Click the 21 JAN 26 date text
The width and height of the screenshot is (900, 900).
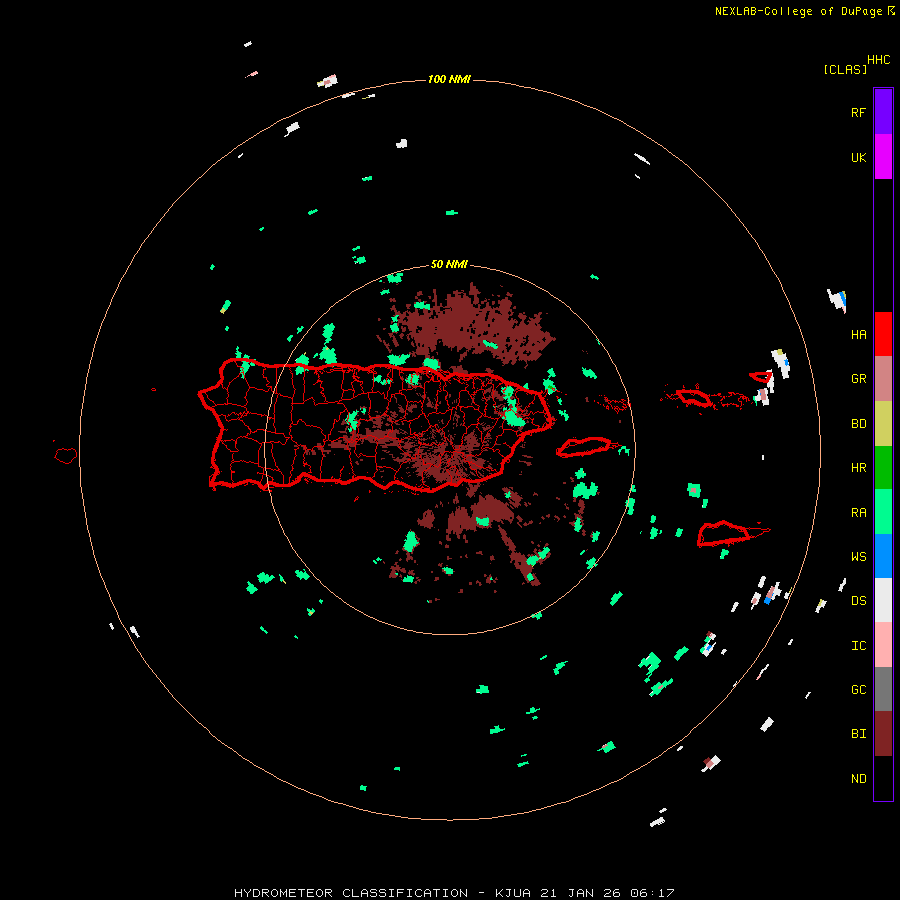coord(579,893)
